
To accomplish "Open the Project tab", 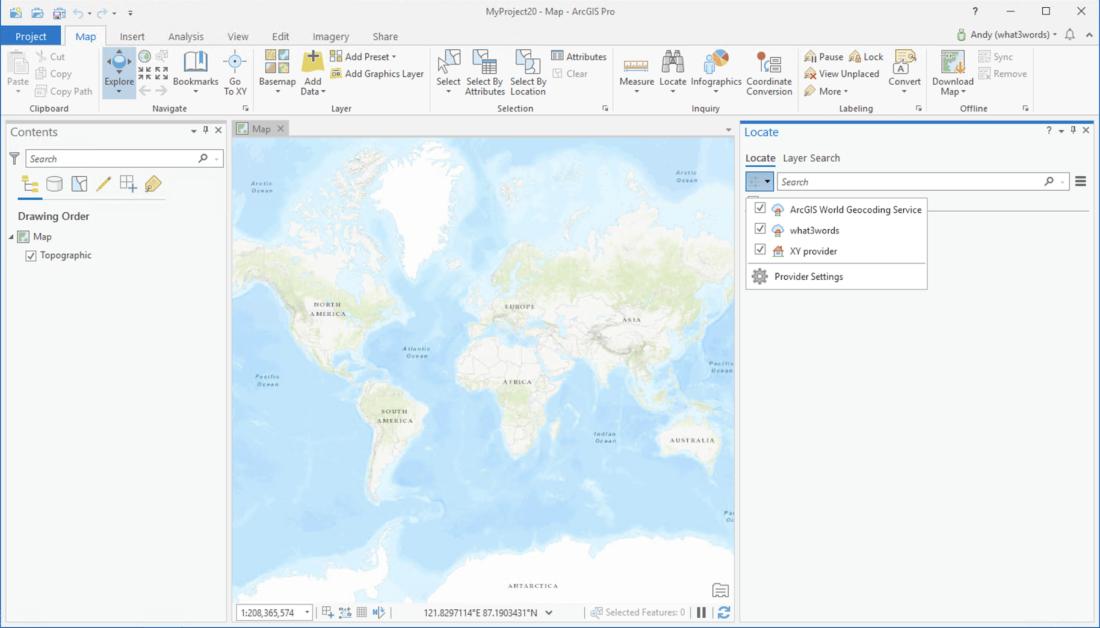I will pyautogui.click(x=31, y=36).
